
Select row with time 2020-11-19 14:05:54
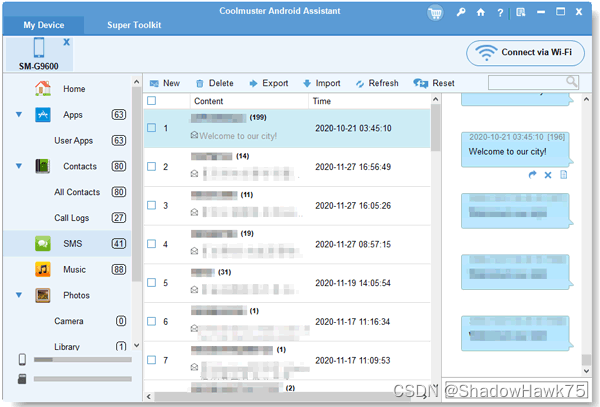(287, 283)
